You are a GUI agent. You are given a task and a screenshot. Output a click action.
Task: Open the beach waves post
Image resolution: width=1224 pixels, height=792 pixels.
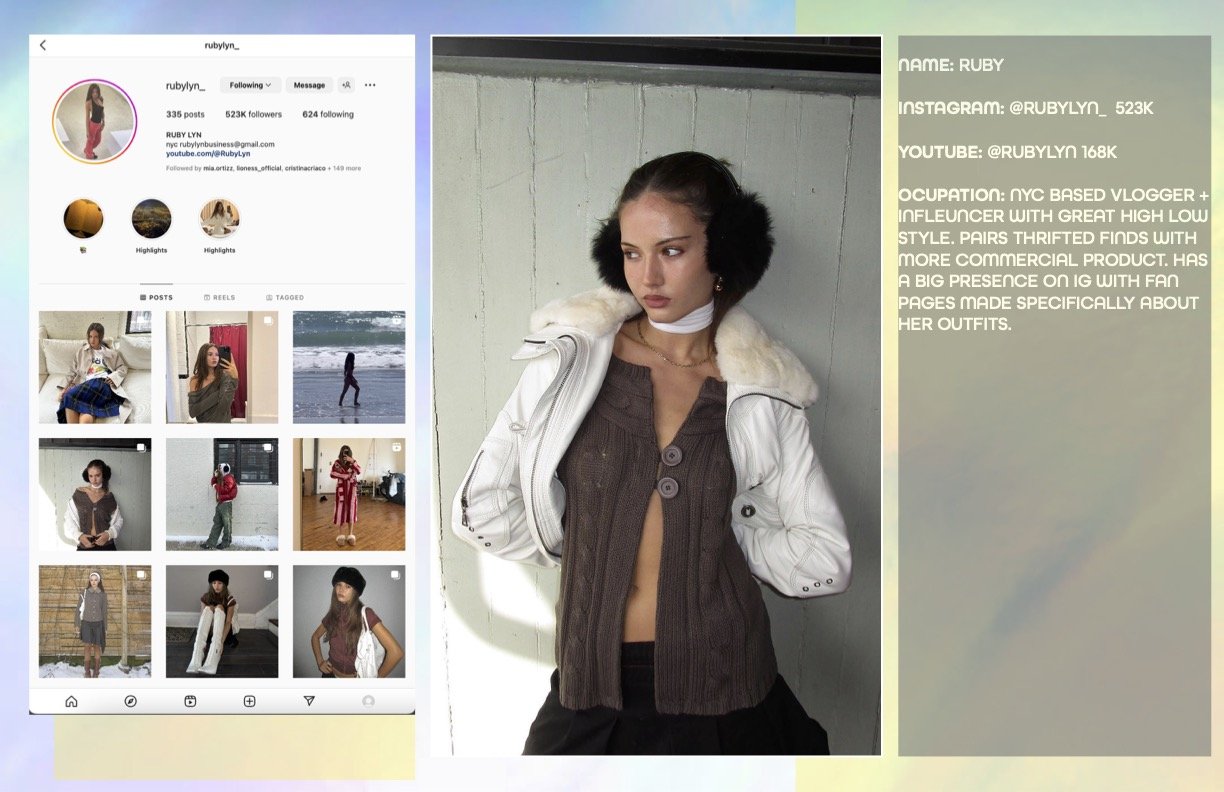(349, 367)
